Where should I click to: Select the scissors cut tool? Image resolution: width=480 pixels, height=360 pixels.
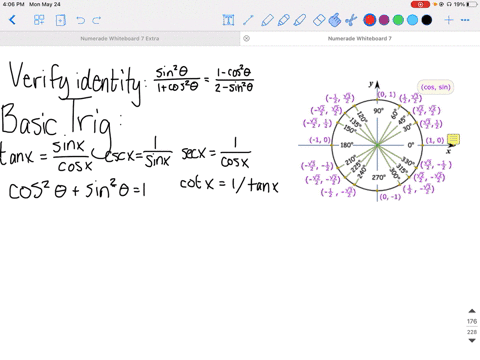(x=351, y=20)
